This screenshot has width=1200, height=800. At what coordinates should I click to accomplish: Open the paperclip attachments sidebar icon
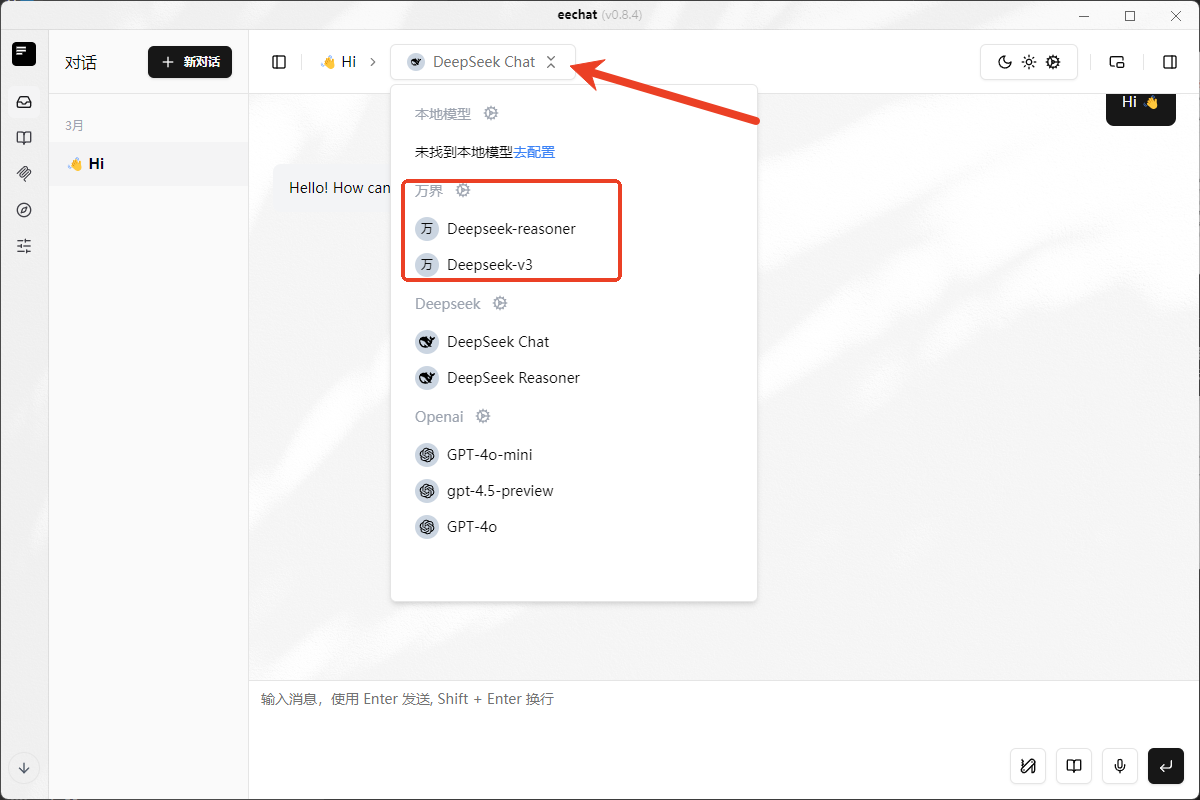[x=24, y=173]
